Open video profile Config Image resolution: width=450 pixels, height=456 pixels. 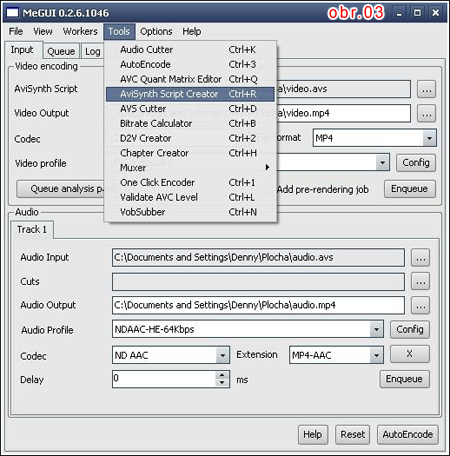point(416,163)
